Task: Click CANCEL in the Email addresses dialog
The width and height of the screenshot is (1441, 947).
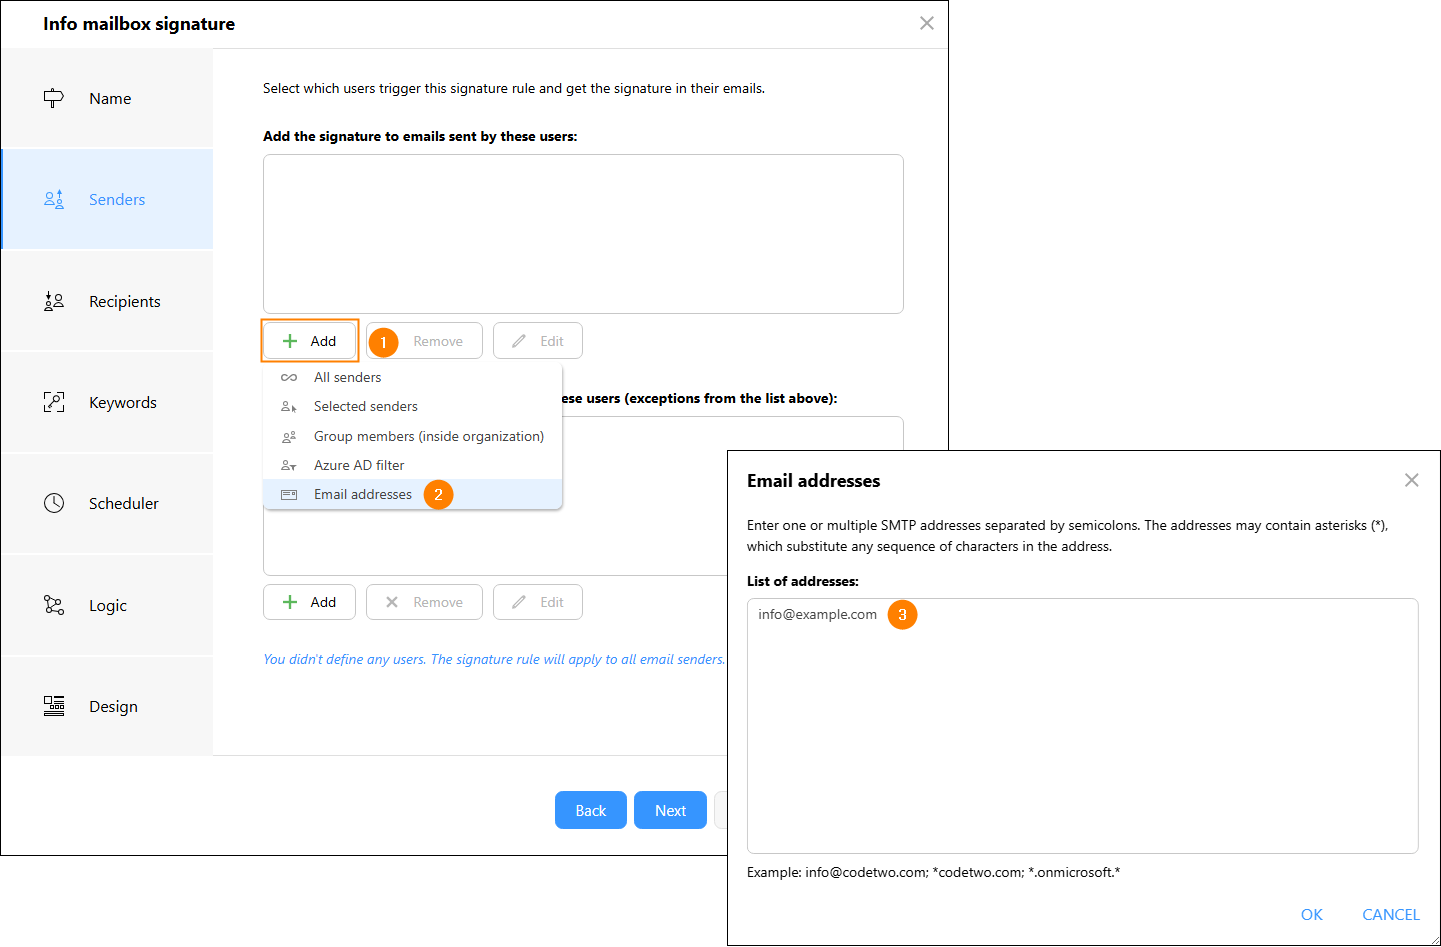Action: (x=1390, y=914)
